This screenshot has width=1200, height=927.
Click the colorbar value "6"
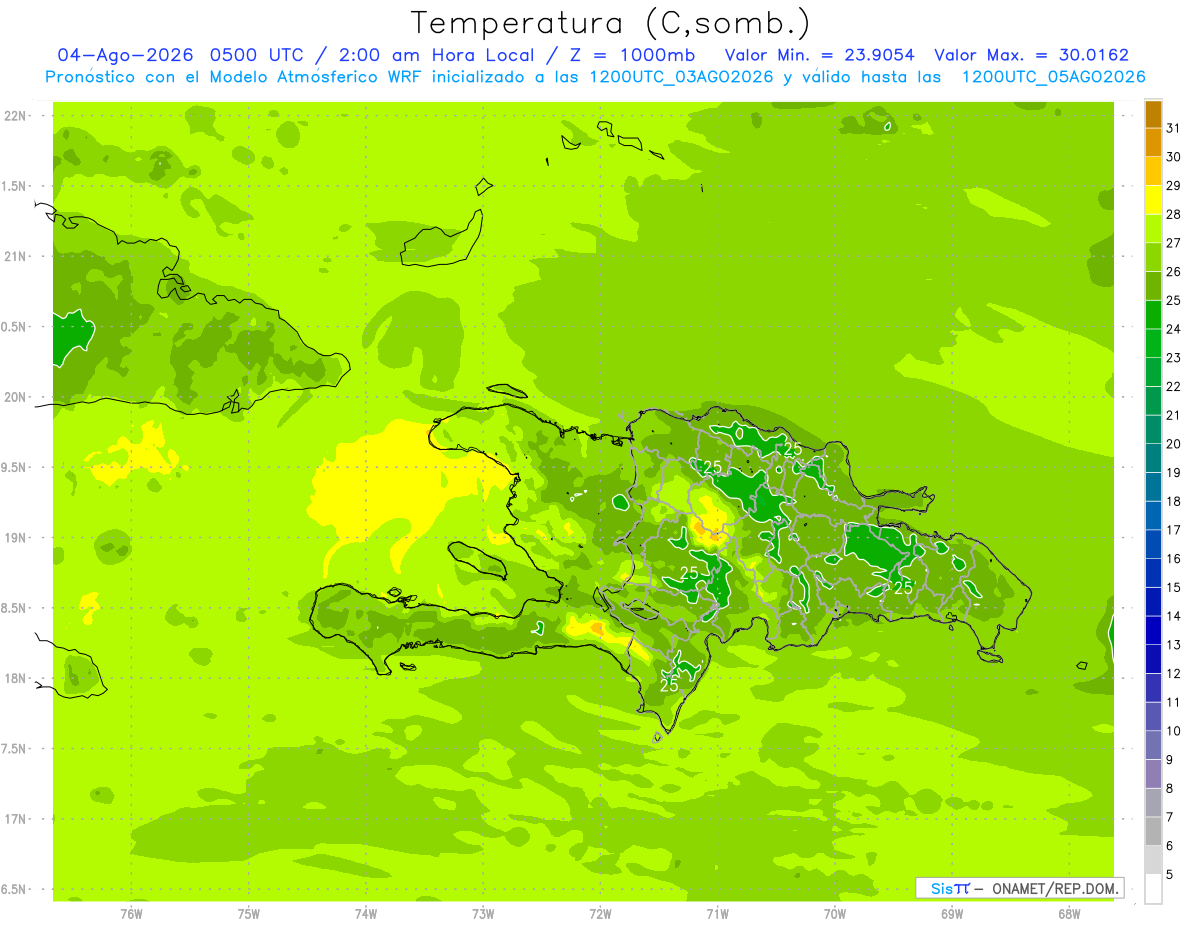click(1170, 846)
